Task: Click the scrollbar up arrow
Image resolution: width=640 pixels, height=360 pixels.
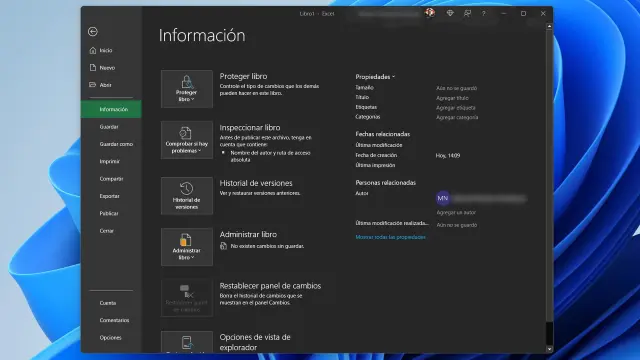Action: [549, 26]
